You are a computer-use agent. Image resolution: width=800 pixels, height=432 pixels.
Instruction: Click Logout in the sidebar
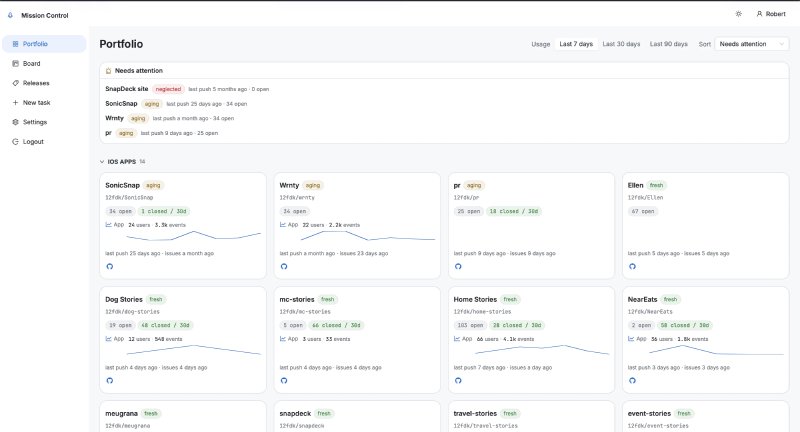44,142
